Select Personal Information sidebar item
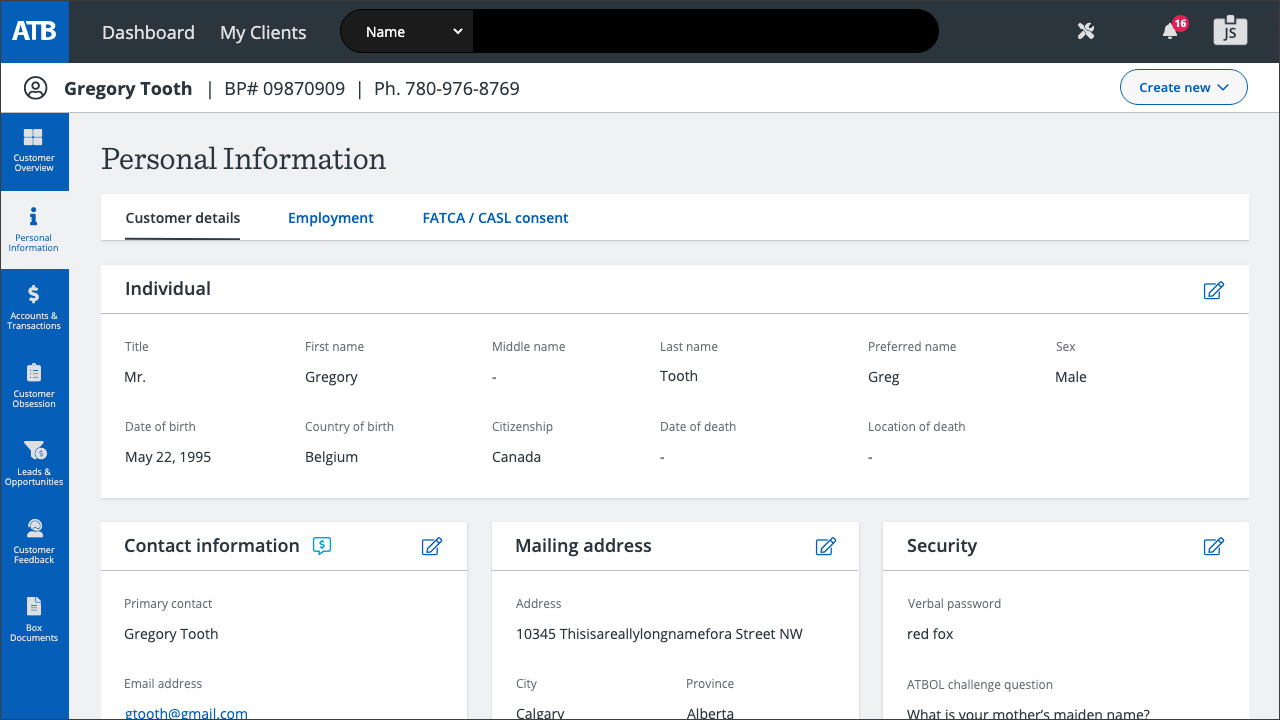 [x=34, y=230]
